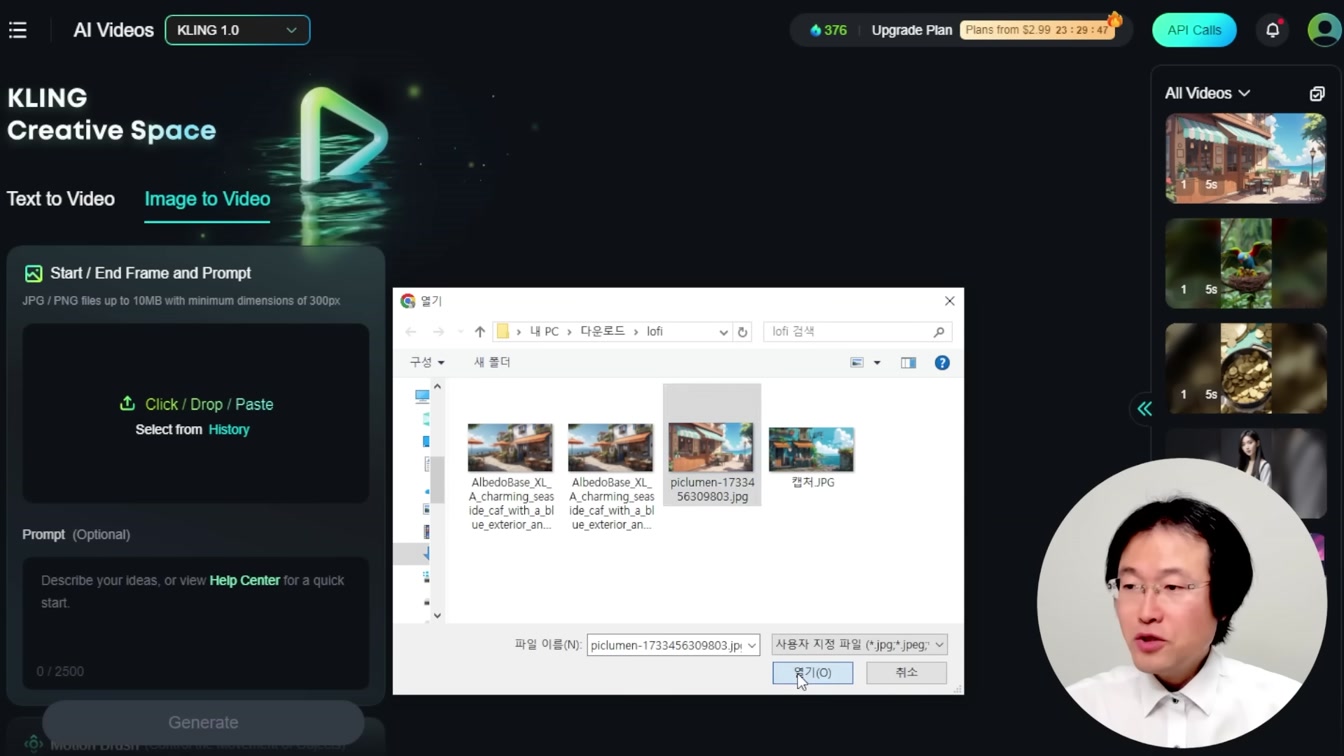Expand the filename combo box dropdown
Viewport: 1344px width, 756px height.
point(752,645)
